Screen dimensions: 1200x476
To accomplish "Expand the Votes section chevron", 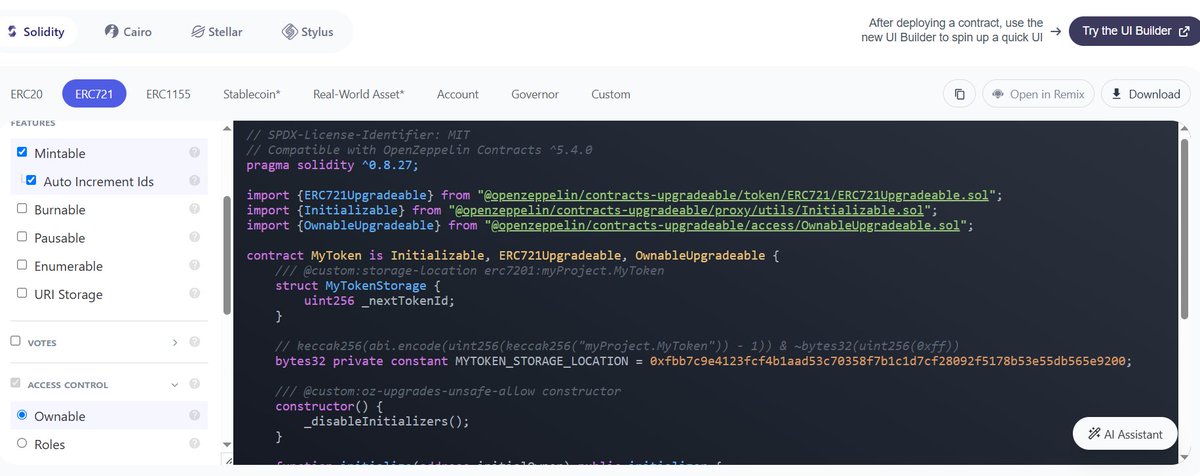I will coord(174,342).
